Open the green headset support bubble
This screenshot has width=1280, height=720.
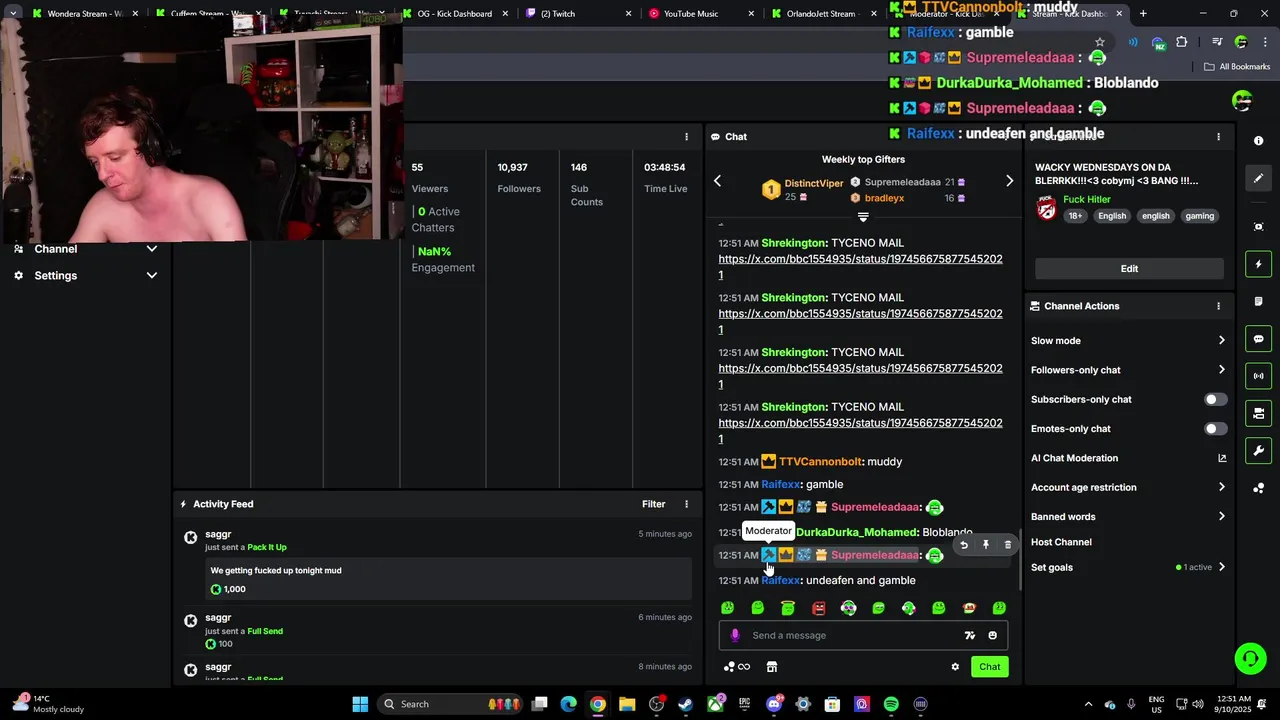click(x=1250, y=658)
